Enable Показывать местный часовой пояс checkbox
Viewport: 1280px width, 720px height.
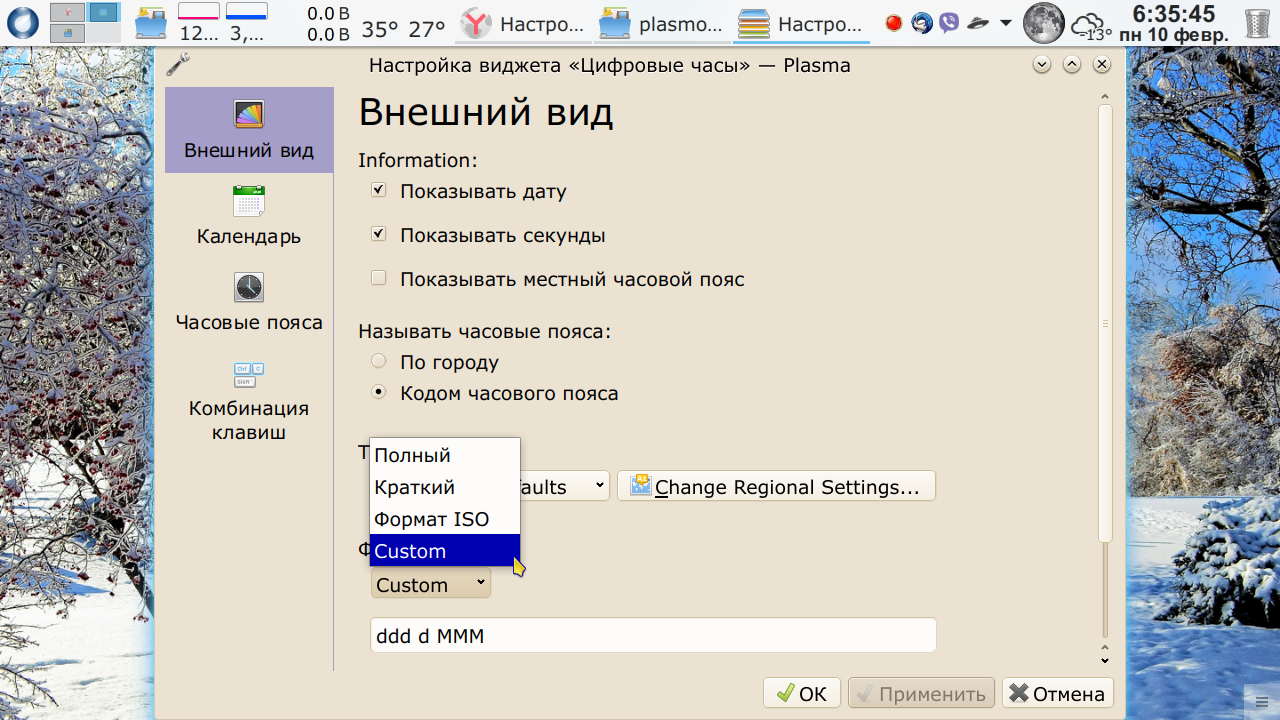tap(378, 279)
